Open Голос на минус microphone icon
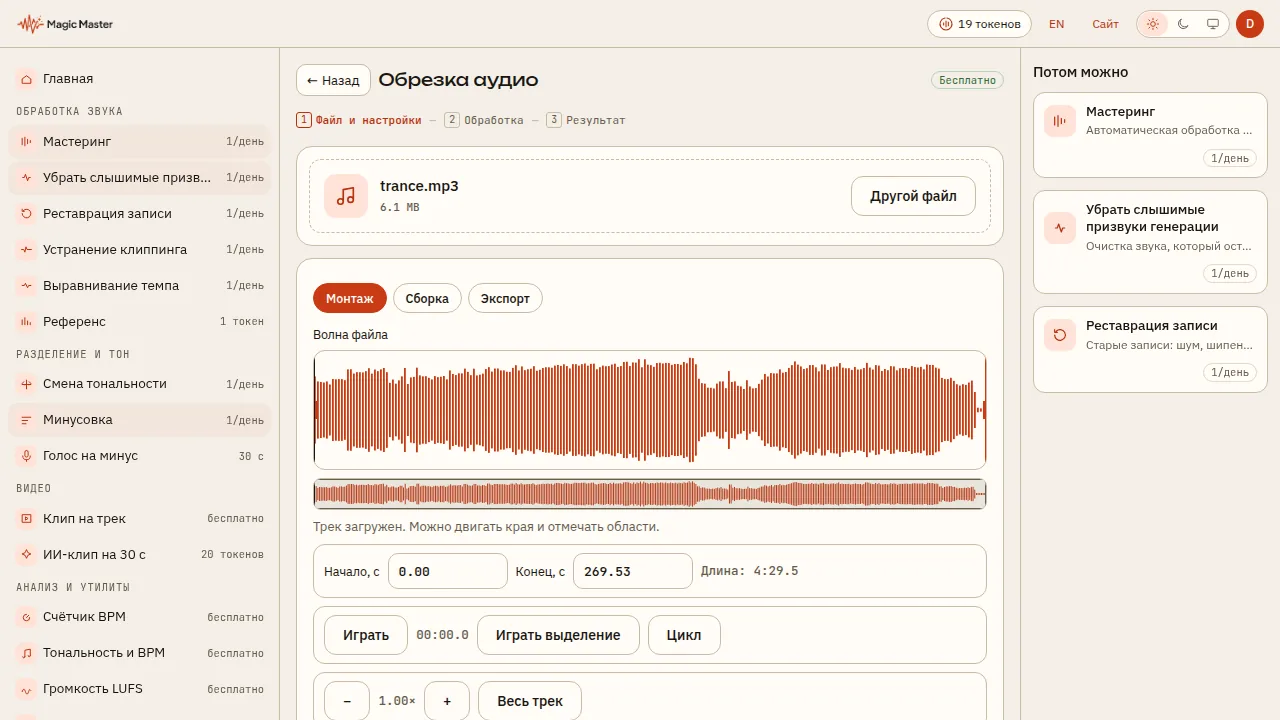This screenshot has height=720, width=1280. coord(26,456)
